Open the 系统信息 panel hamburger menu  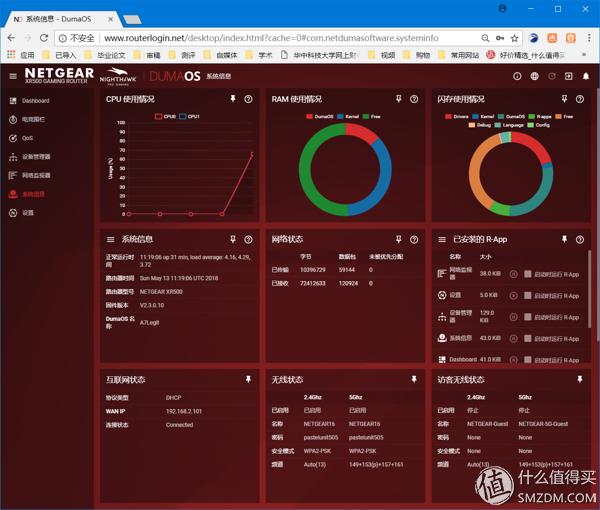click(111, 240)
